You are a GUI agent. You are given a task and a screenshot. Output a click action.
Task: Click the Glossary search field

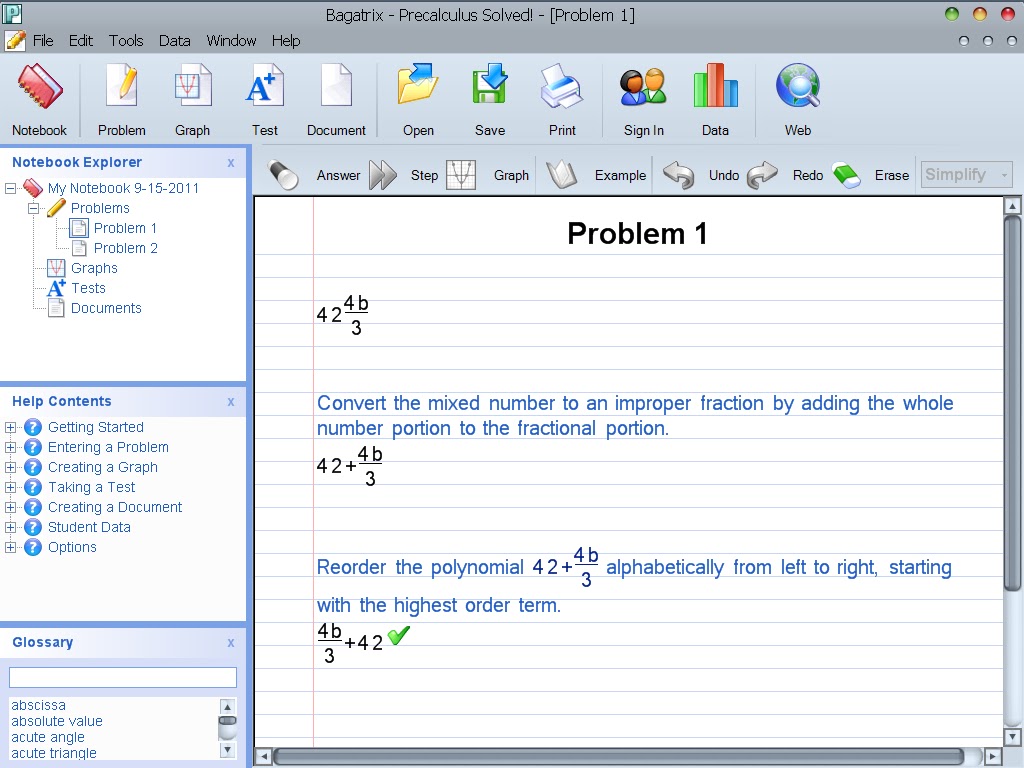click(x=123, y=677)
